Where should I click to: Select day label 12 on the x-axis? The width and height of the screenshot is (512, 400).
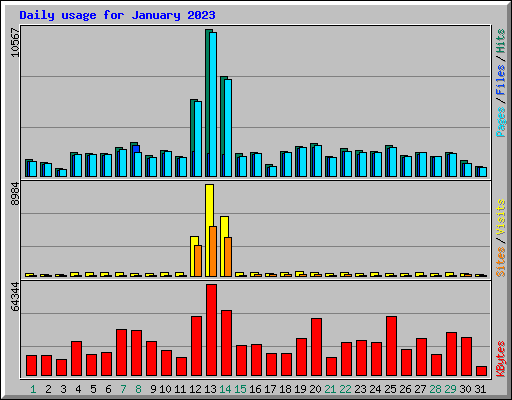195,389
